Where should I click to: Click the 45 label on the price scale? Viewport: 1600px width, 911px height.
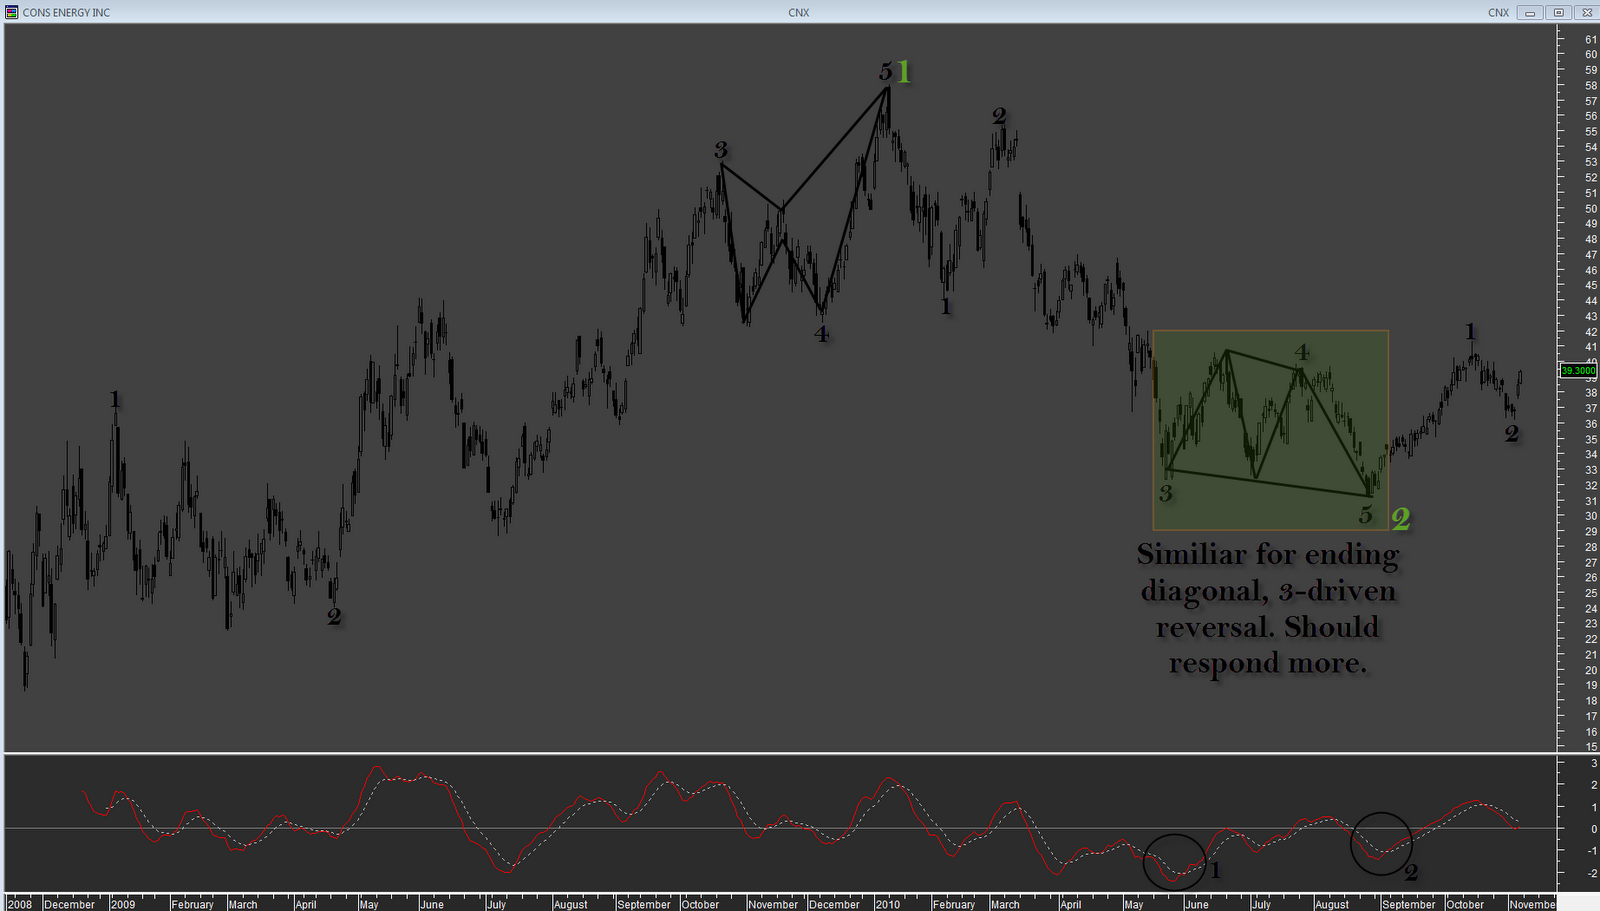pos(1591,286)
